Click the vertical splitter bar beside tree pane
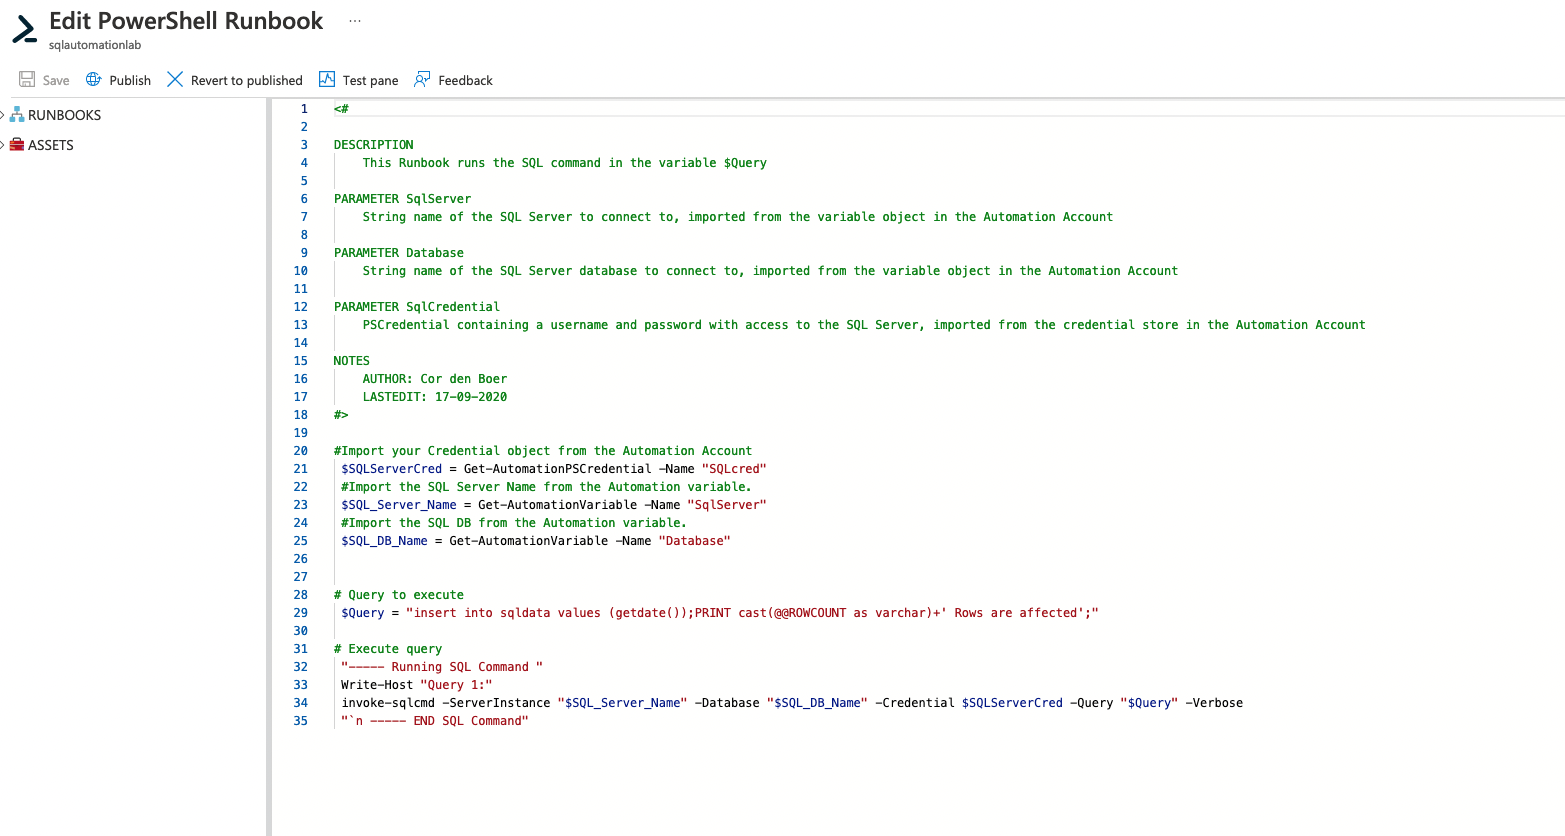1565x836 pixels. coord(269,466)
